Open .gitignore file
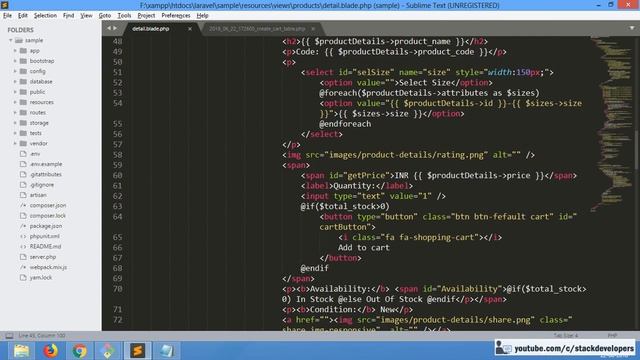 [42, 184]
